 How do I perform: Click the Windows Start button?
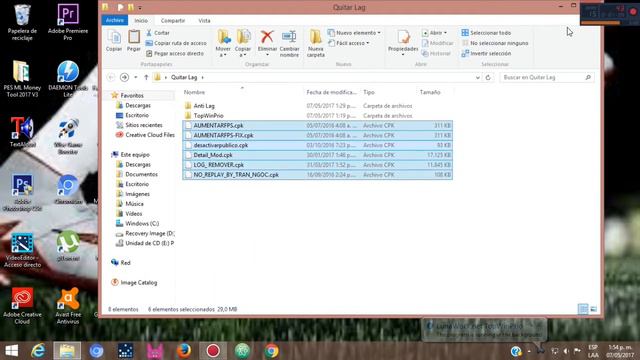11,351
